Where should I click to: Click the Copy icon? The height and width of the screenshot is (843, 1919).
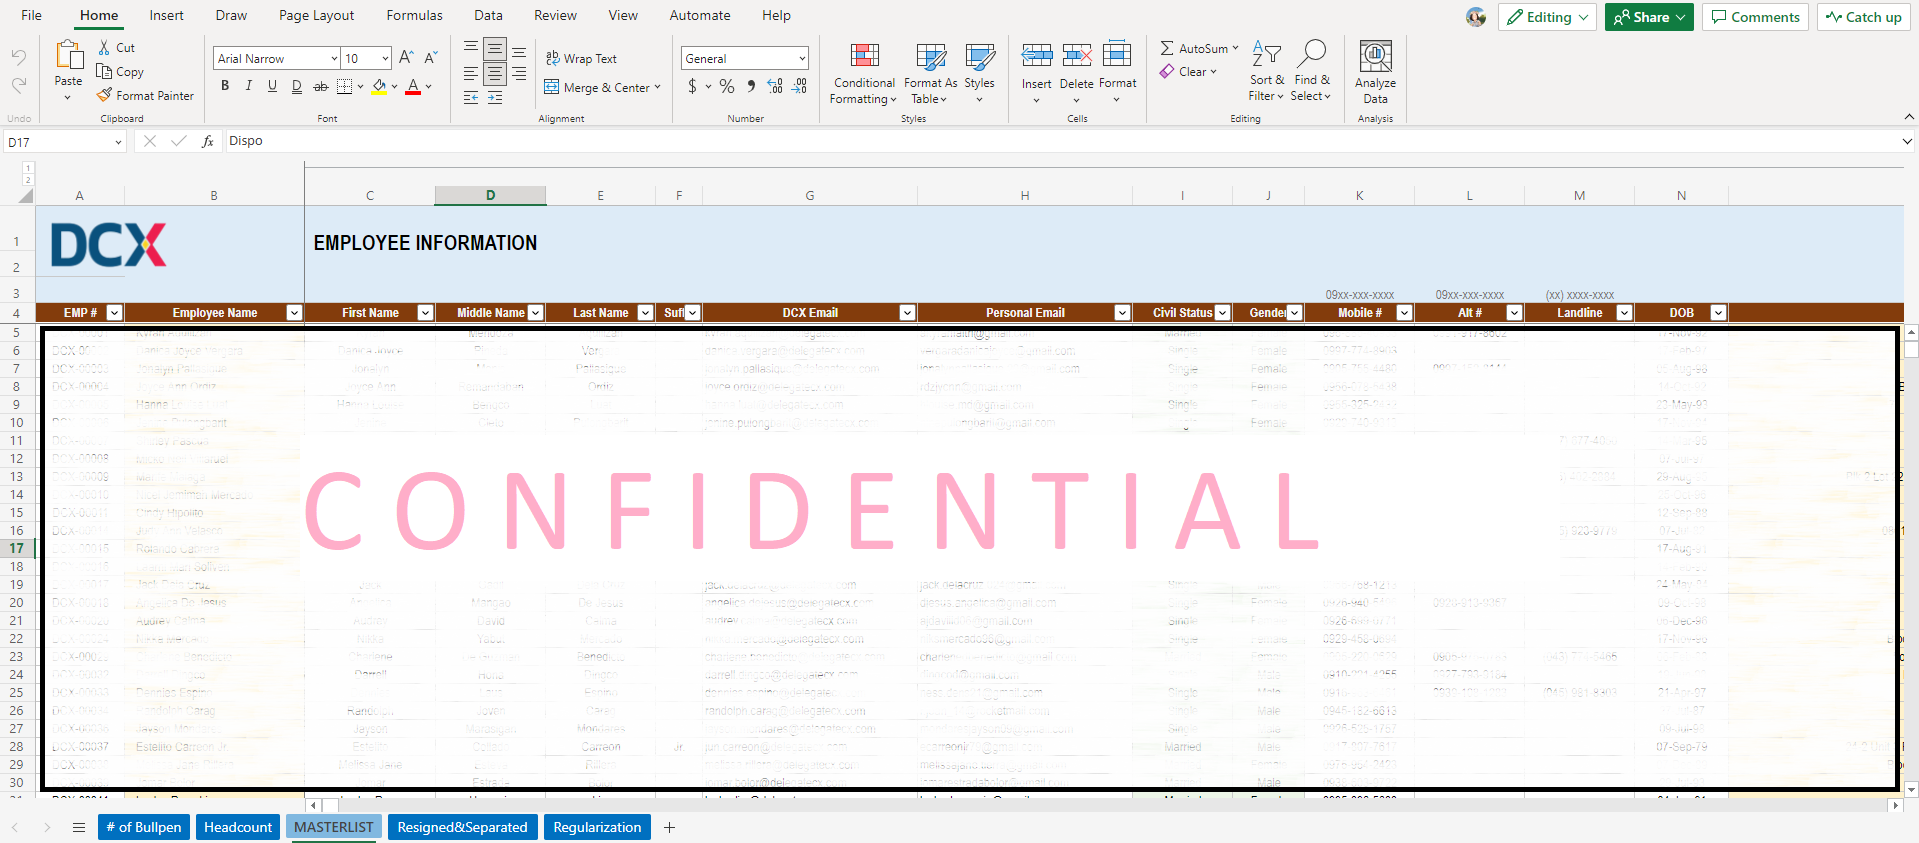pyautogui.click(x=104, y=71)
